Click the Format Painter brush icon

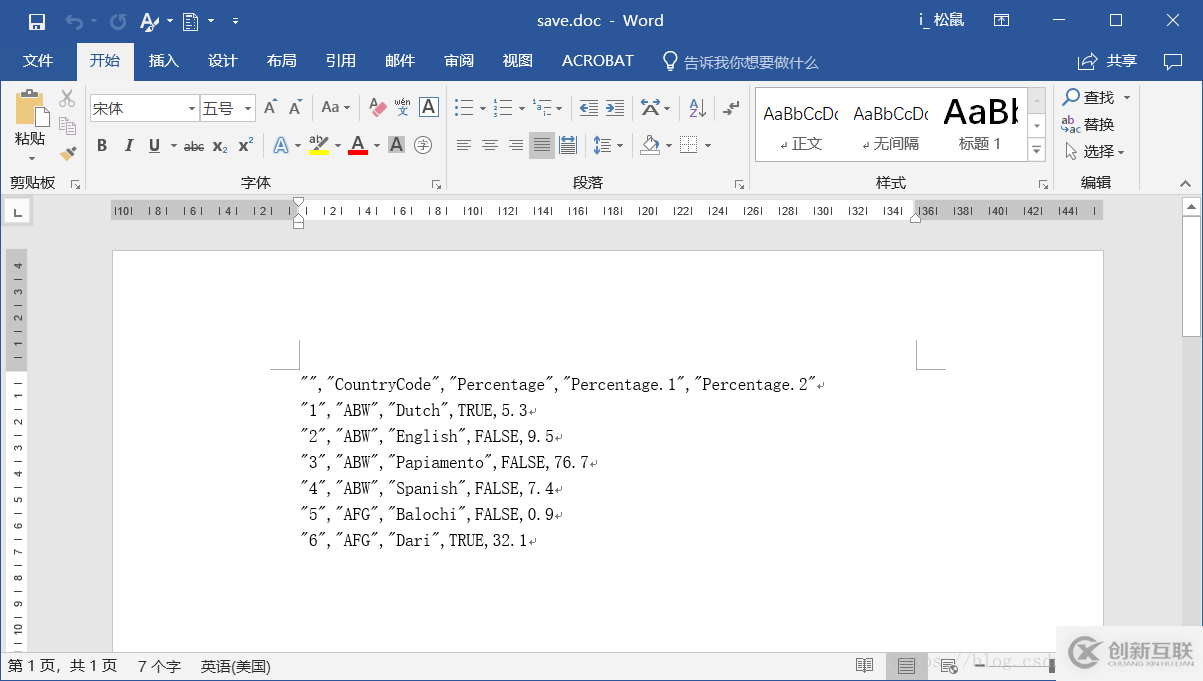pos(68,153)
